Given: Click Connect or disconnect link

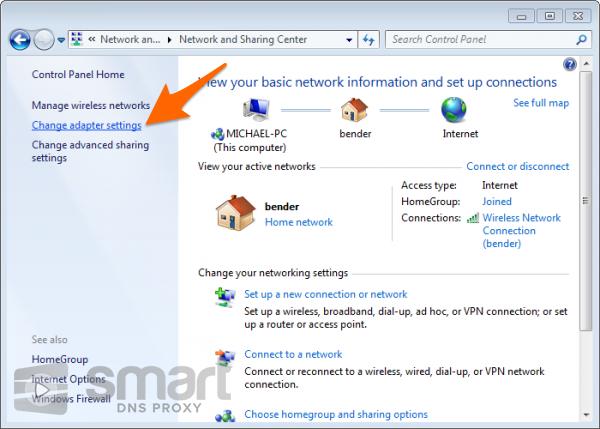Looking at the screenshot, I should 518,166.
